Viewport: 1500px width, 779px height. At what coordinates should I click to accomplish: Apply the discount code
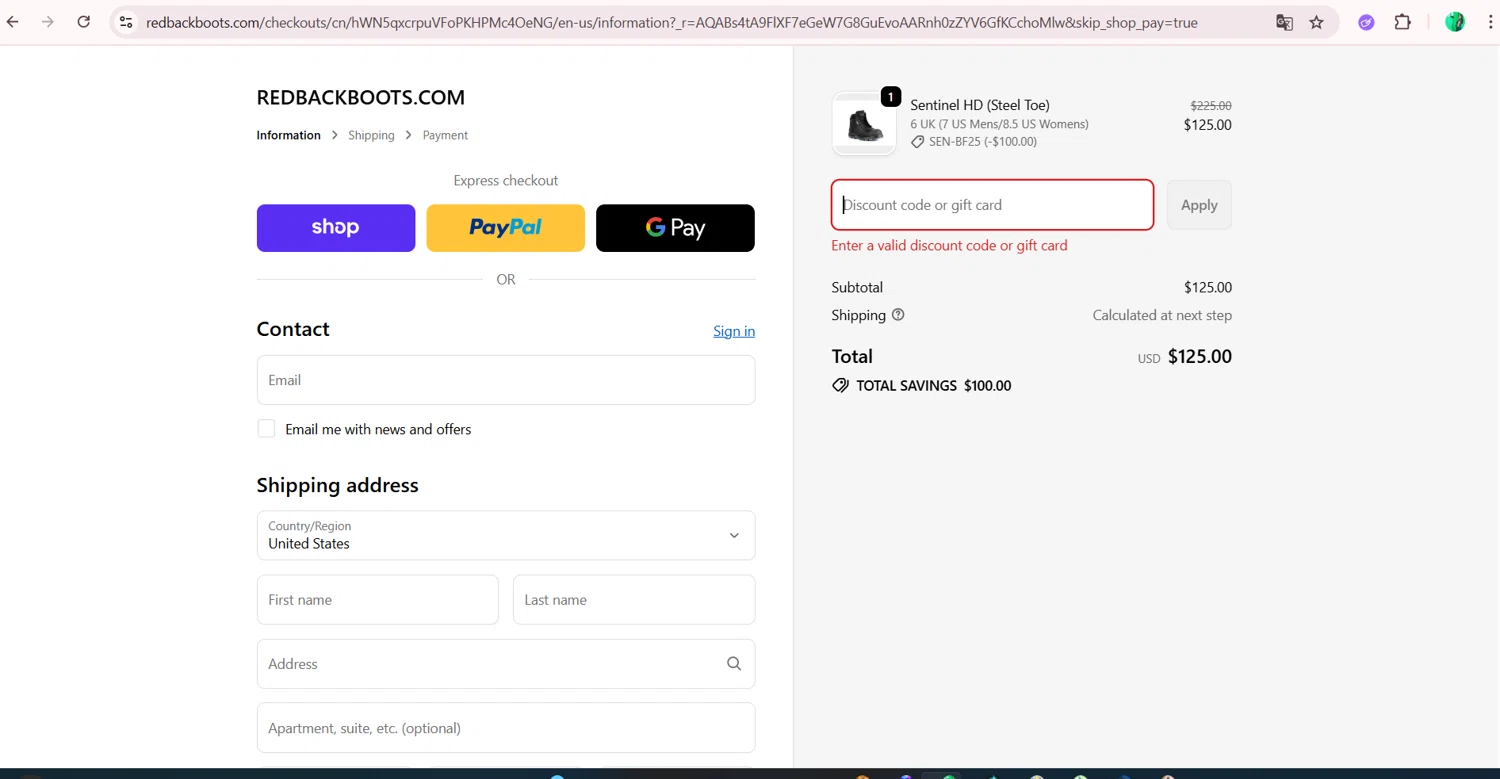click(1199, 205)
